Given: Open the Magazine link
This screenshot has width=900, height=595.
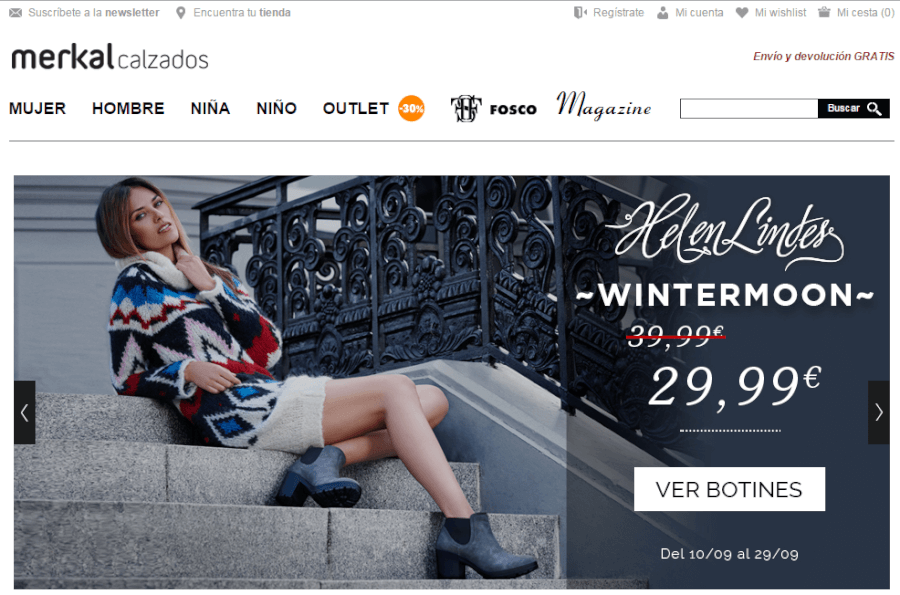Looking at the screenshot, I should pos(603,106).
